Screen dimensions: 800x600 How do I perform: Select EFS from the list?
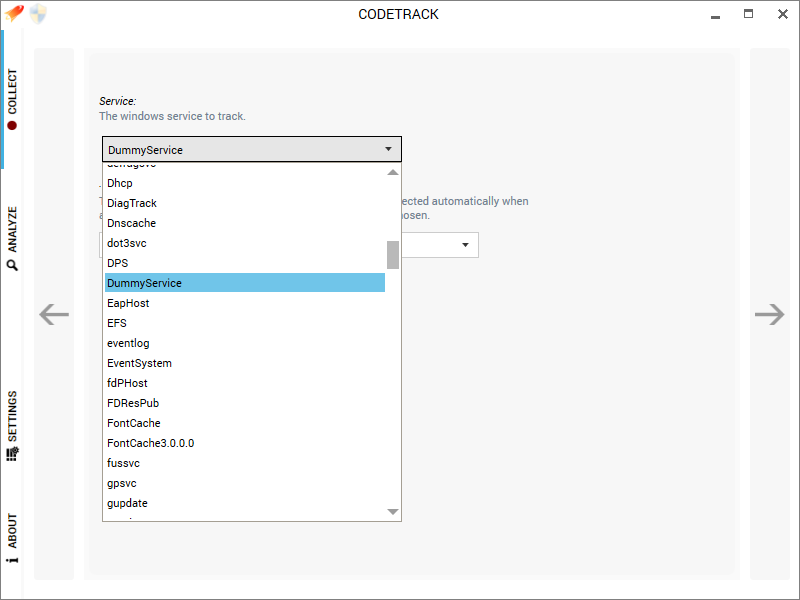pyautogui.click(x=245, y=323)
